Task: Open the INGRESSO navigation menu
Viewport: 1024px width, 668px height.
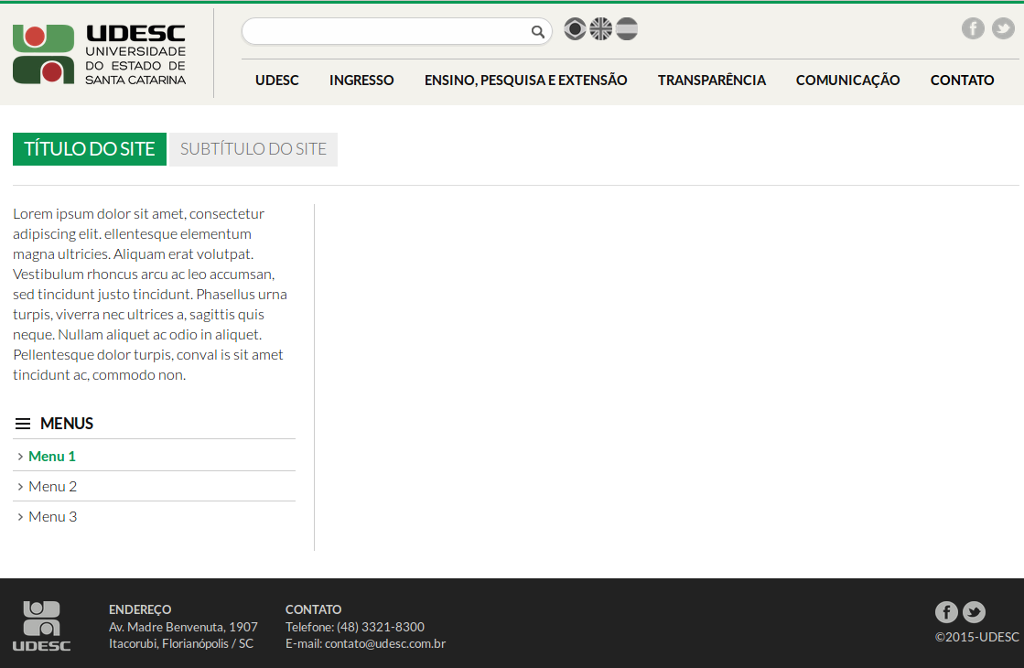Action: [361, 80]
